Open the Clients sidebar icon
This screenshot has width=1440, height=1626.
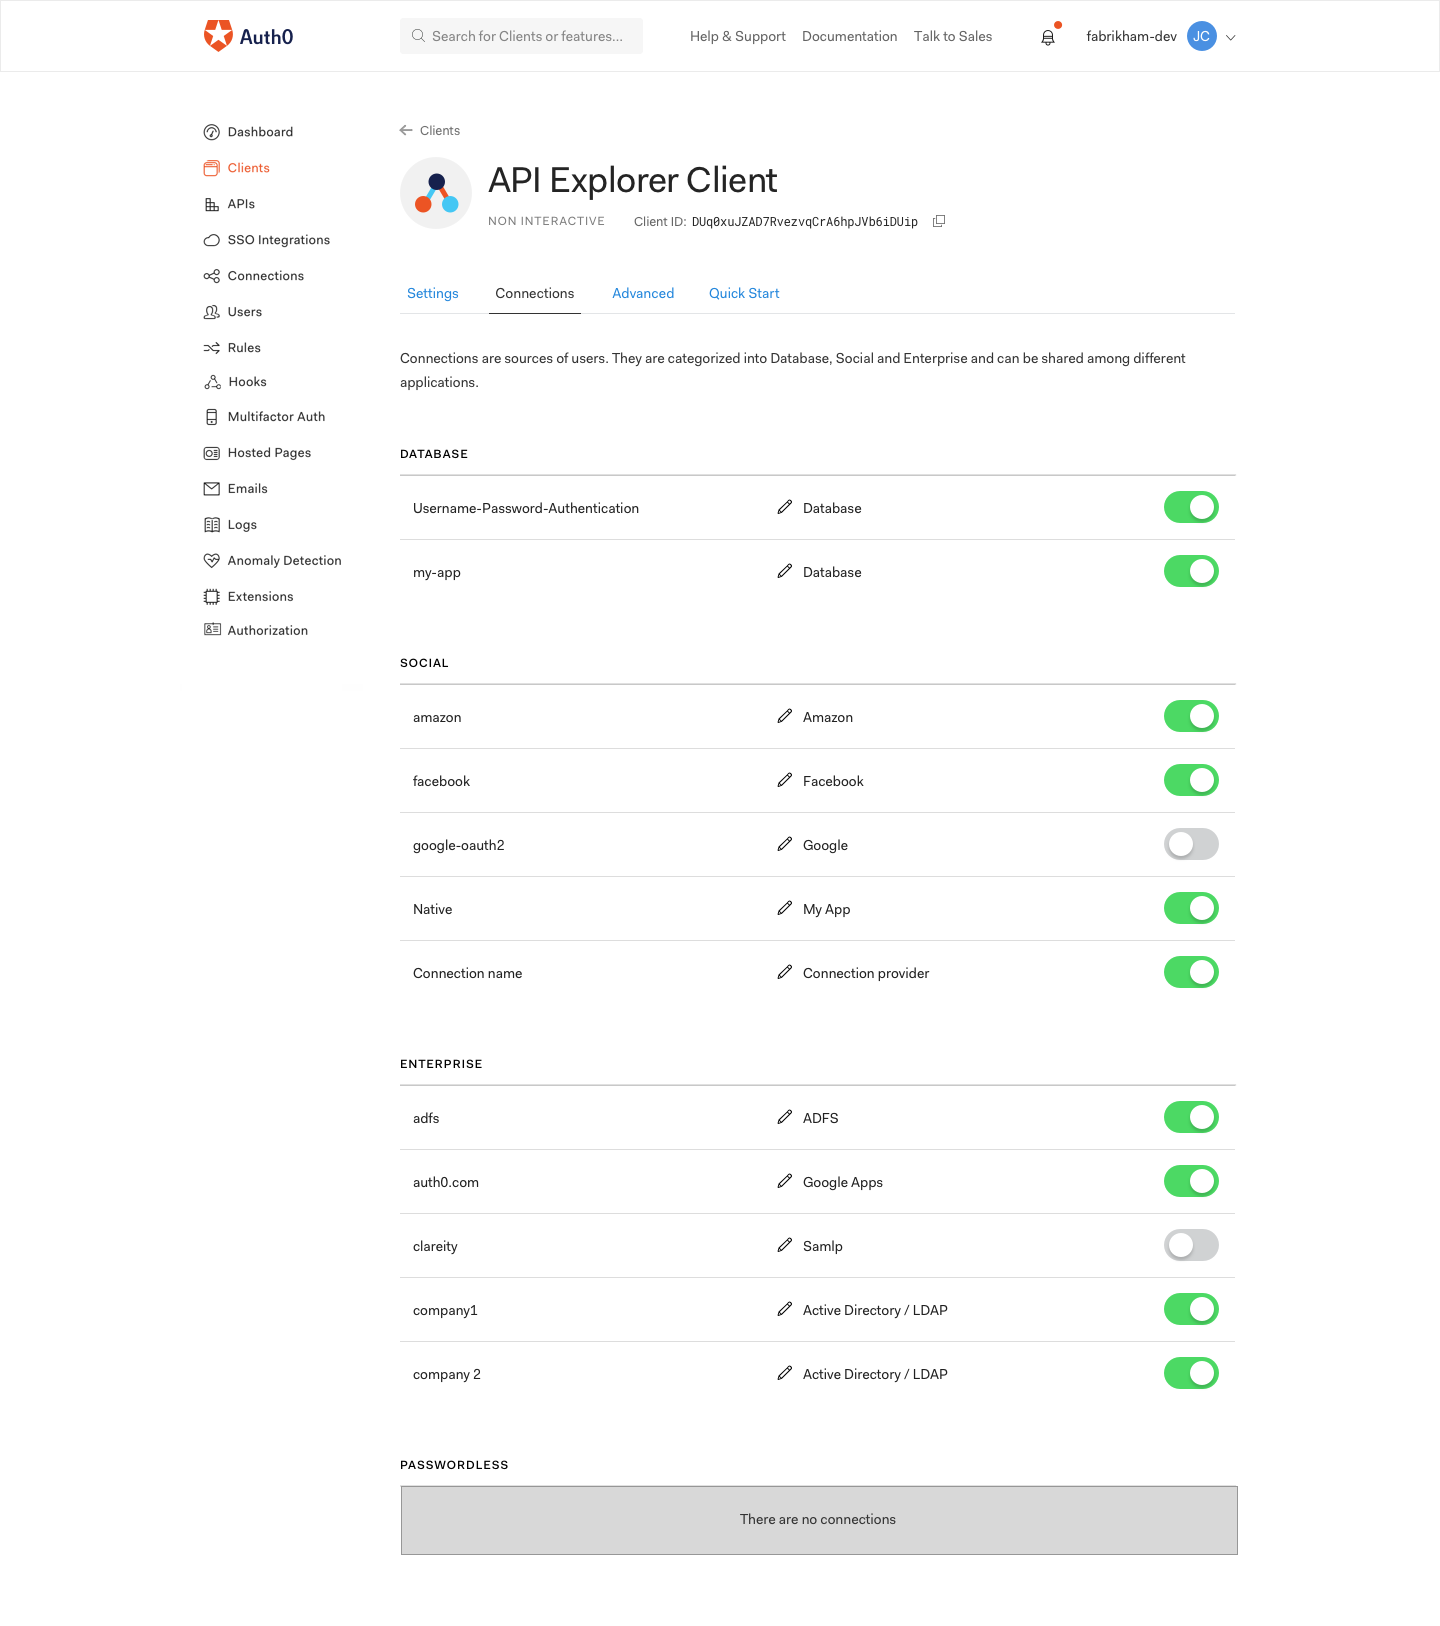212,167
